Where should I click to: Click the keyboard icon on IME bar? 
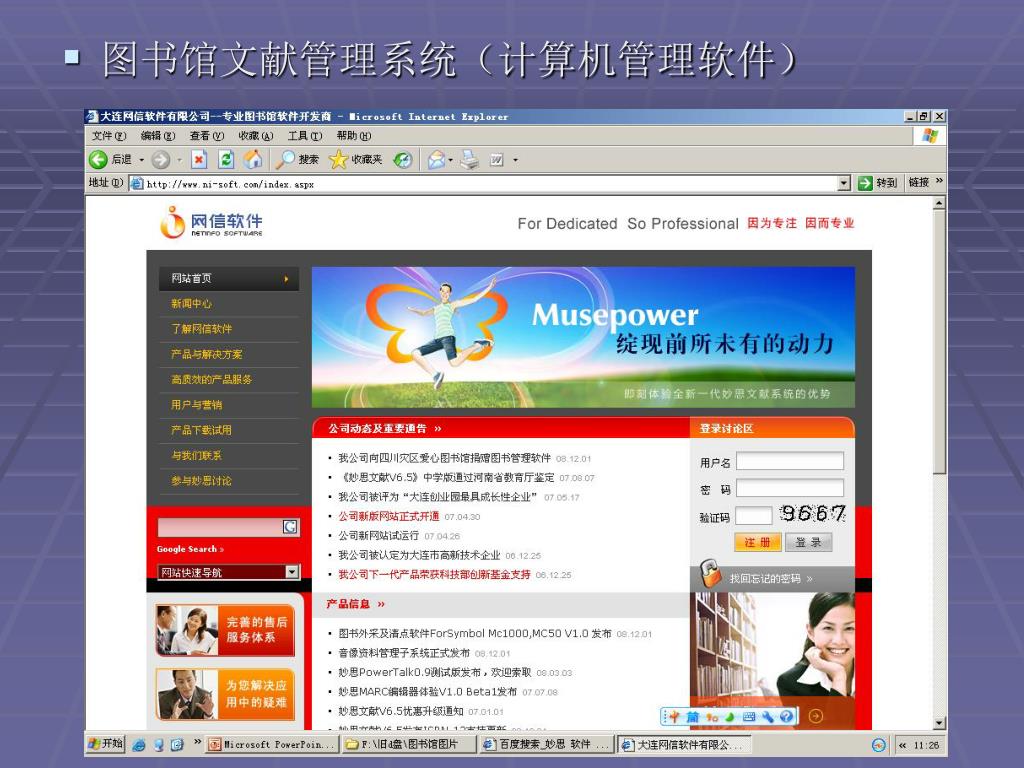tap(749, 716)
